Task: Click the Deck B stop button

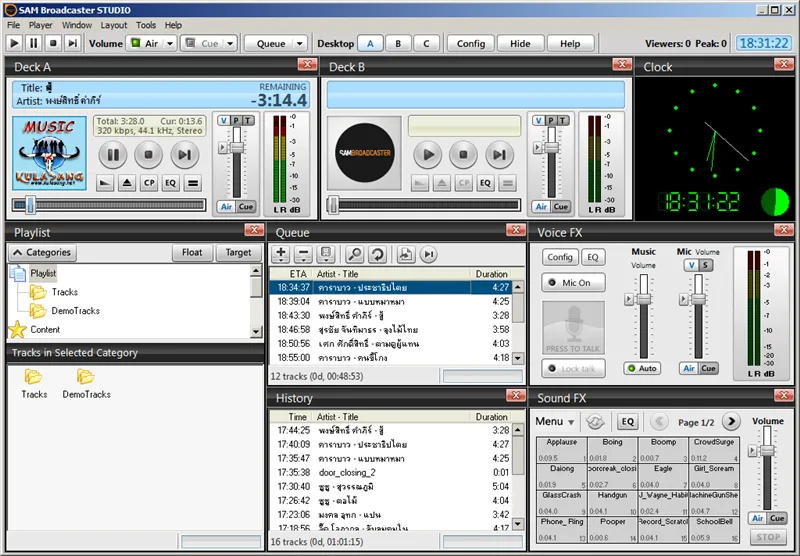Action: [463, 154]
